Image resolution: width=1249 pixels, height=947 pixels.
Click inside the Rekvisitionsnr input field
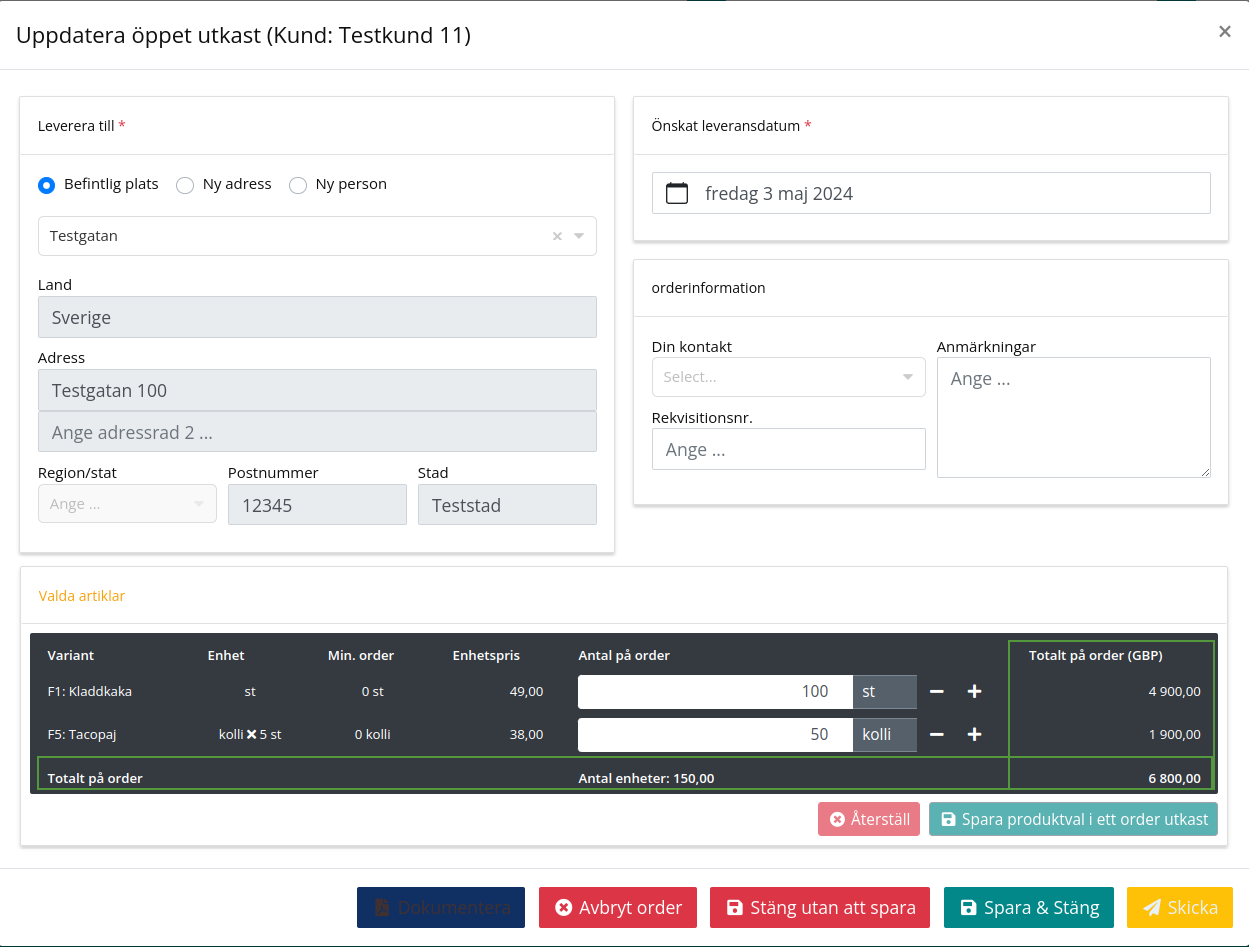pyautogui.click(x=788, y=449)
